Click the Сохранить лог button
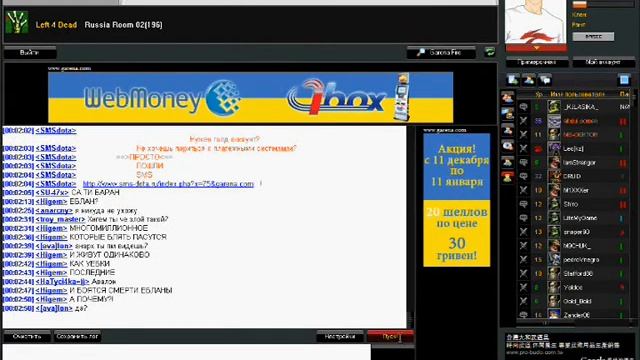The image size is (640, 360). click(x=77, y=337)
